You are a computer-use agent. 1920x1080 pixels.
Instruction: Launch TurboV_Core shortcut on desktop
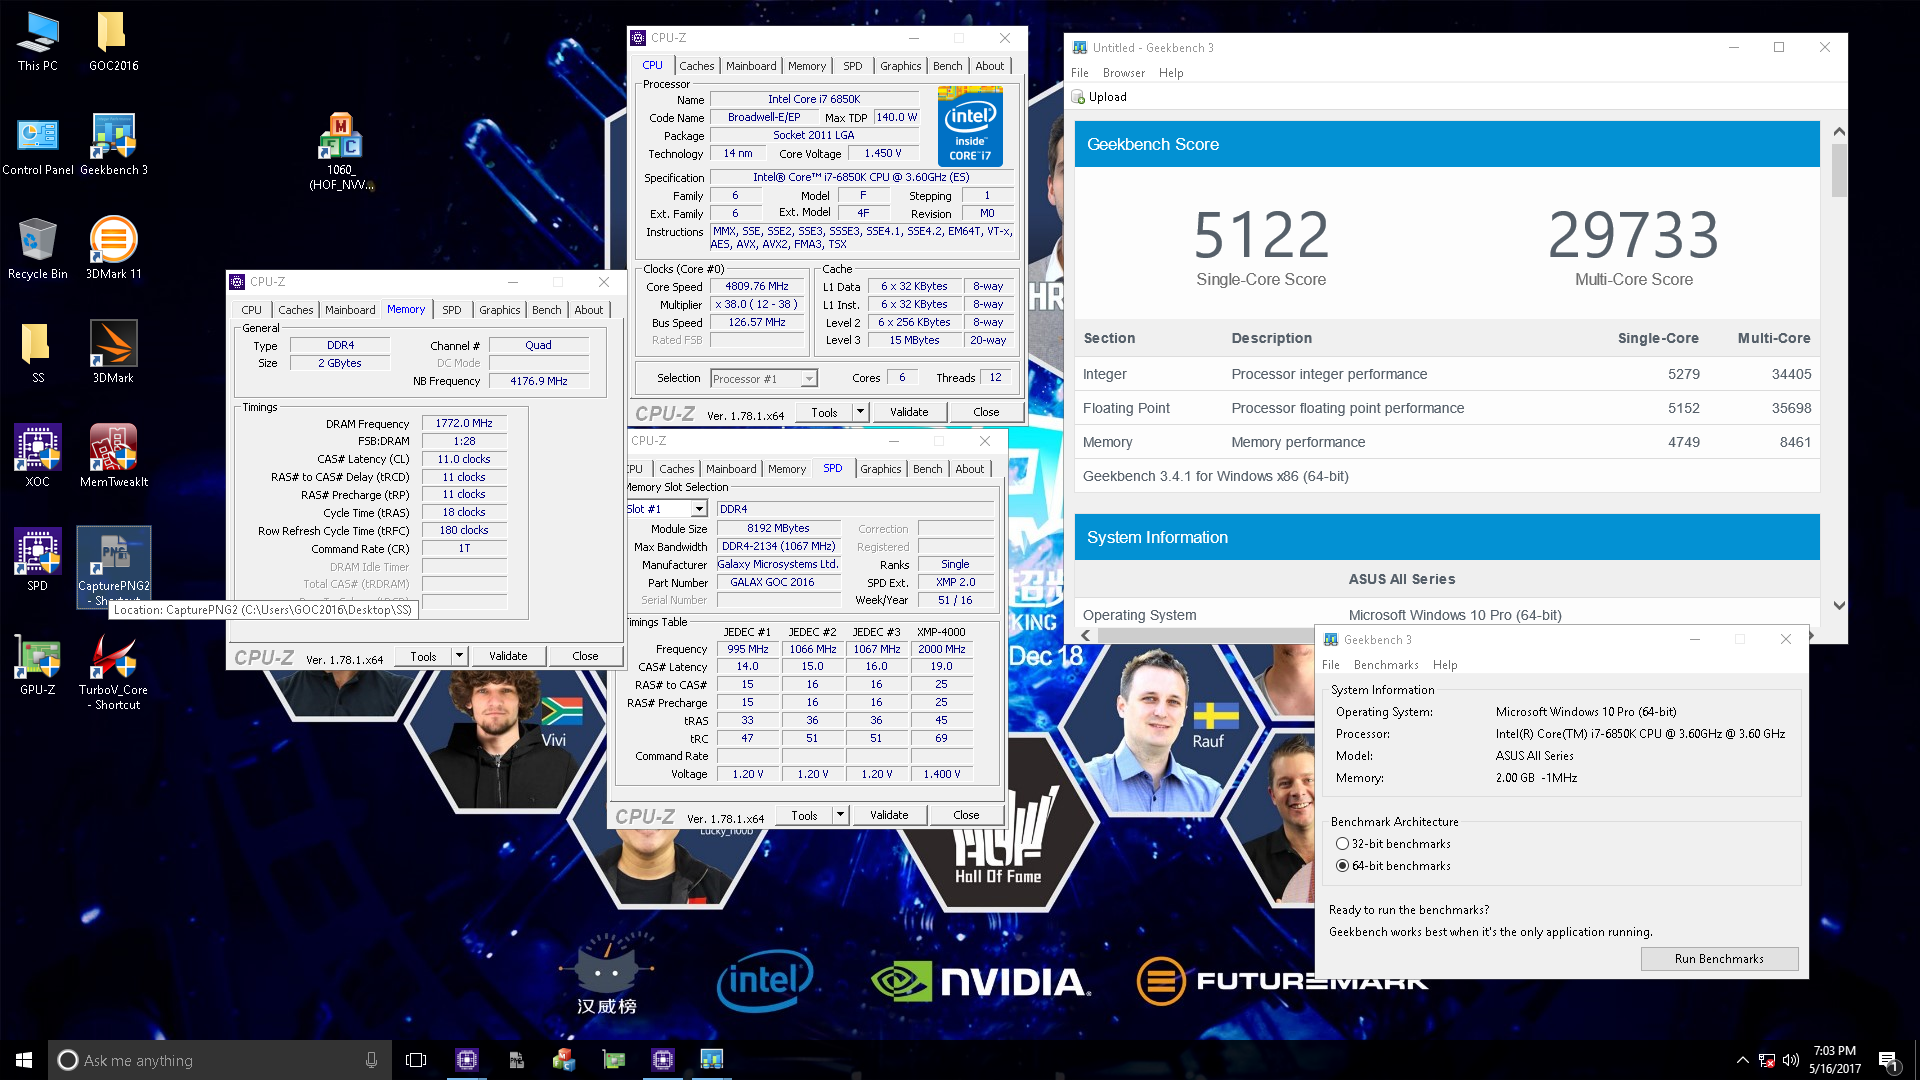point(113,672)
